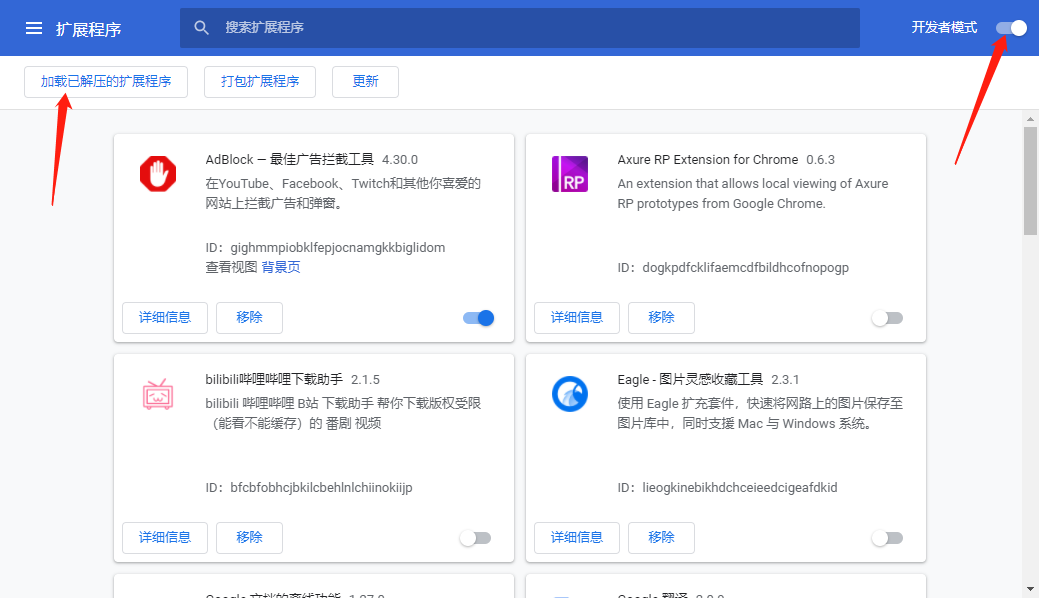Click the scrollbar down arrow

[x=1030, y=589]
